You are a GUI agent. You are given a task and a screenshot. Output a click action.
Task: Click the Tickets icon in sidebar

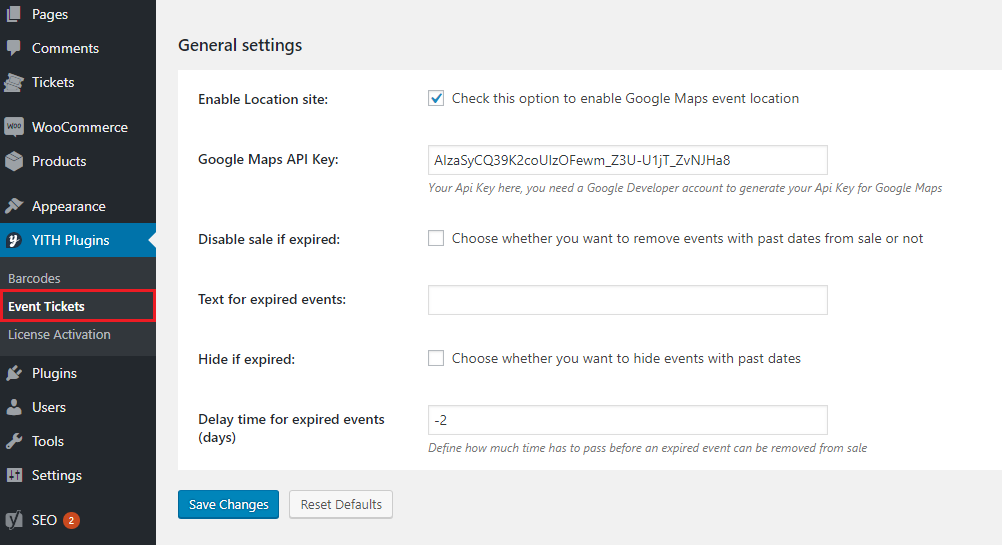(x=14, y=82)
